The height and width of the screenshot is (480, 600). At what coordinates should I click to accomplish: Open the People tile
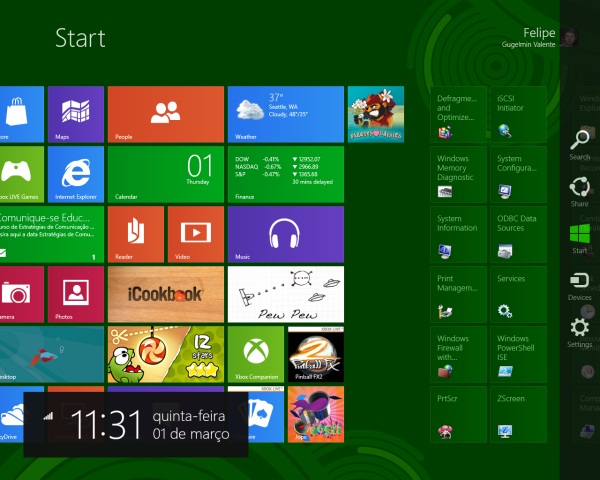coord(166,114)
